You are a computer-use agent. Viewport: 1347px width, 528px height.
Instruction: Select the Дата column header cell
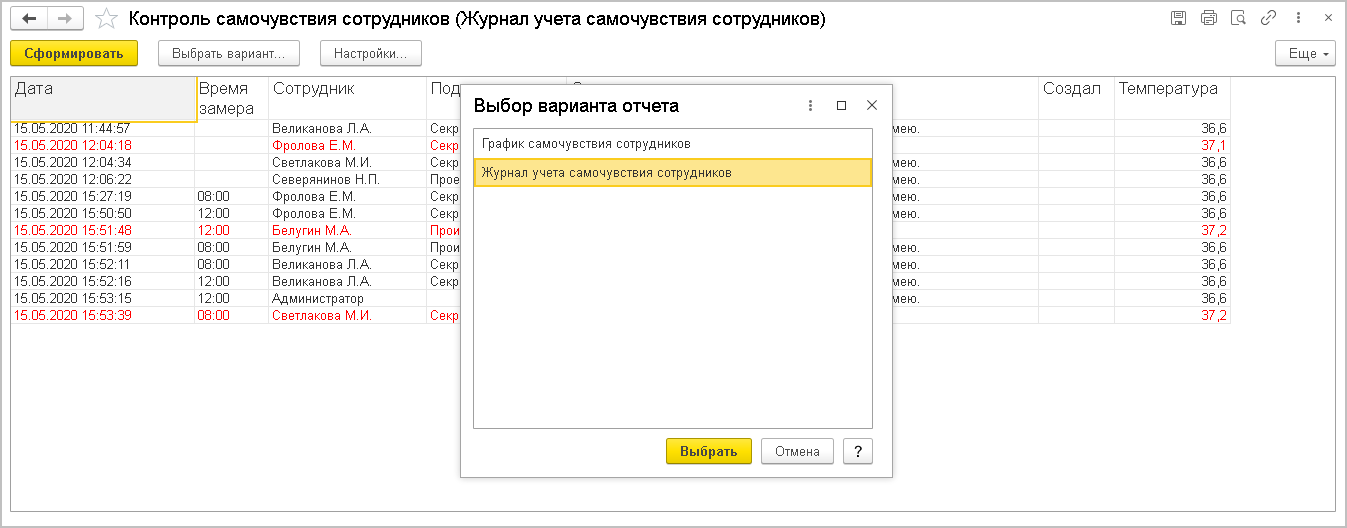[x=103, y=99]
